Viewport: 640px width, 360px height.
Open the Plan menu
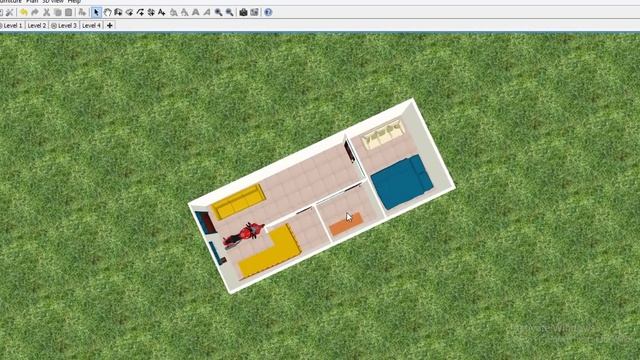pyautogui.click(x=32, y=2)
